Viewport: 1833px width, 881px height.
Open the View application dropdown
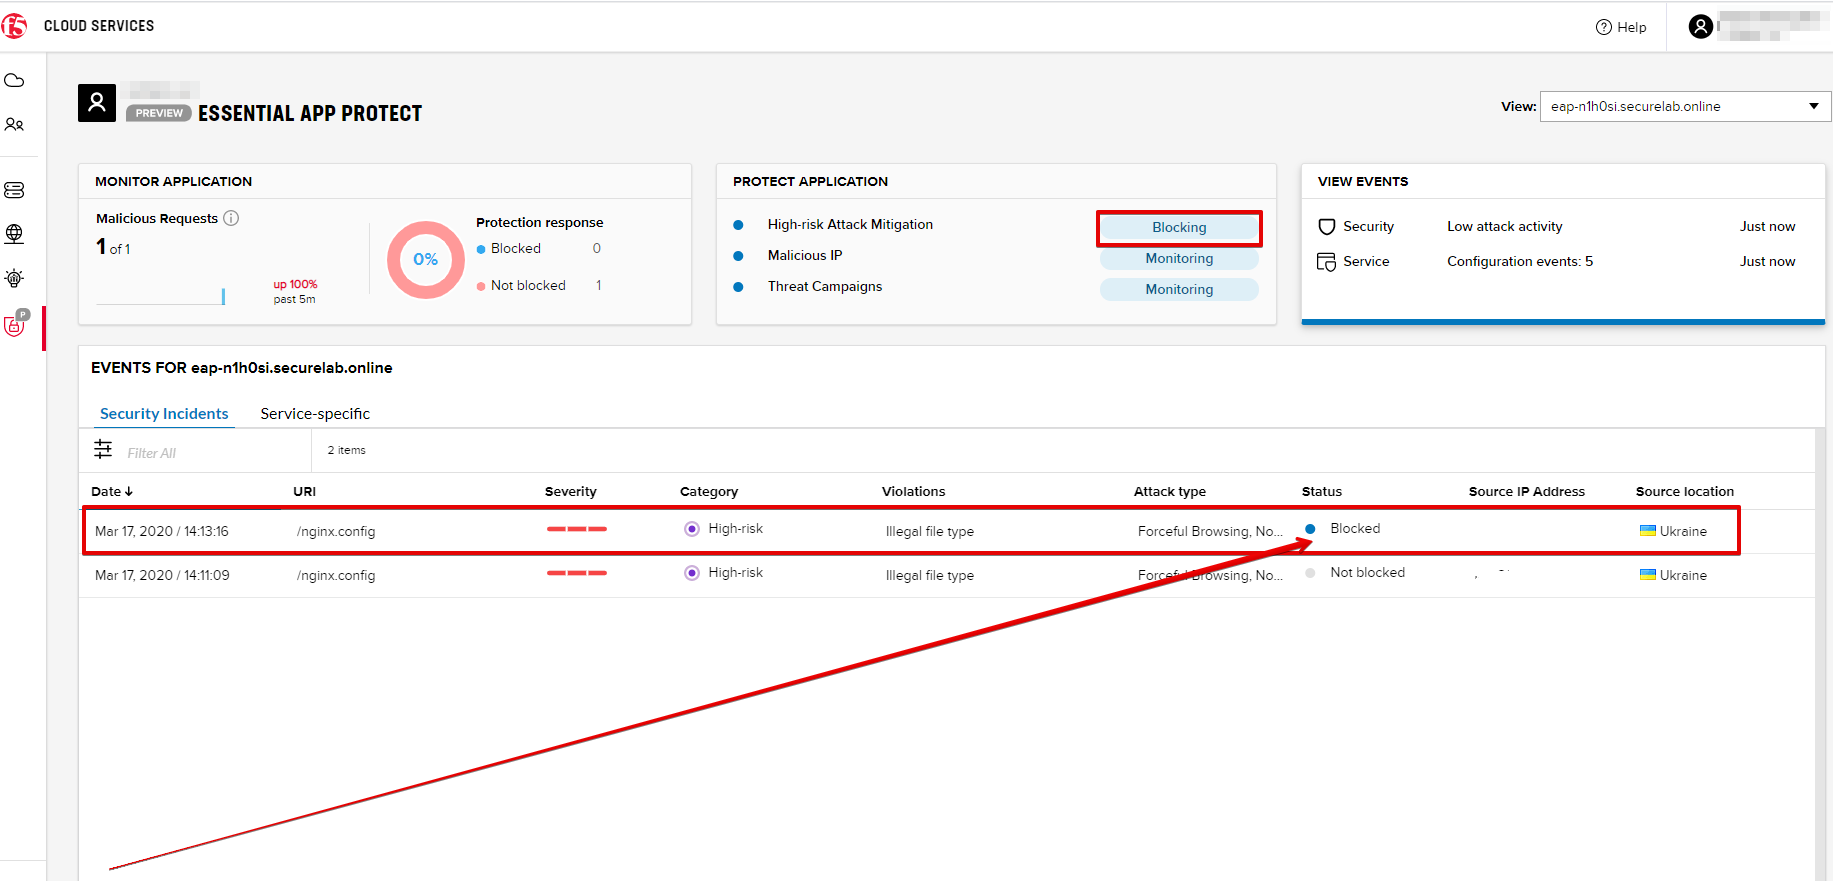[x=1685, y=107]
